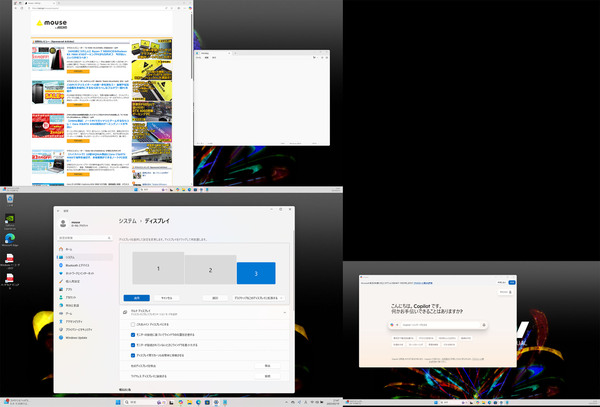Image resolution: width=600 pixels, height=407 pixels.
Task: Open アカウント page in Settings sidebar
Action: (x=84, y=298)
